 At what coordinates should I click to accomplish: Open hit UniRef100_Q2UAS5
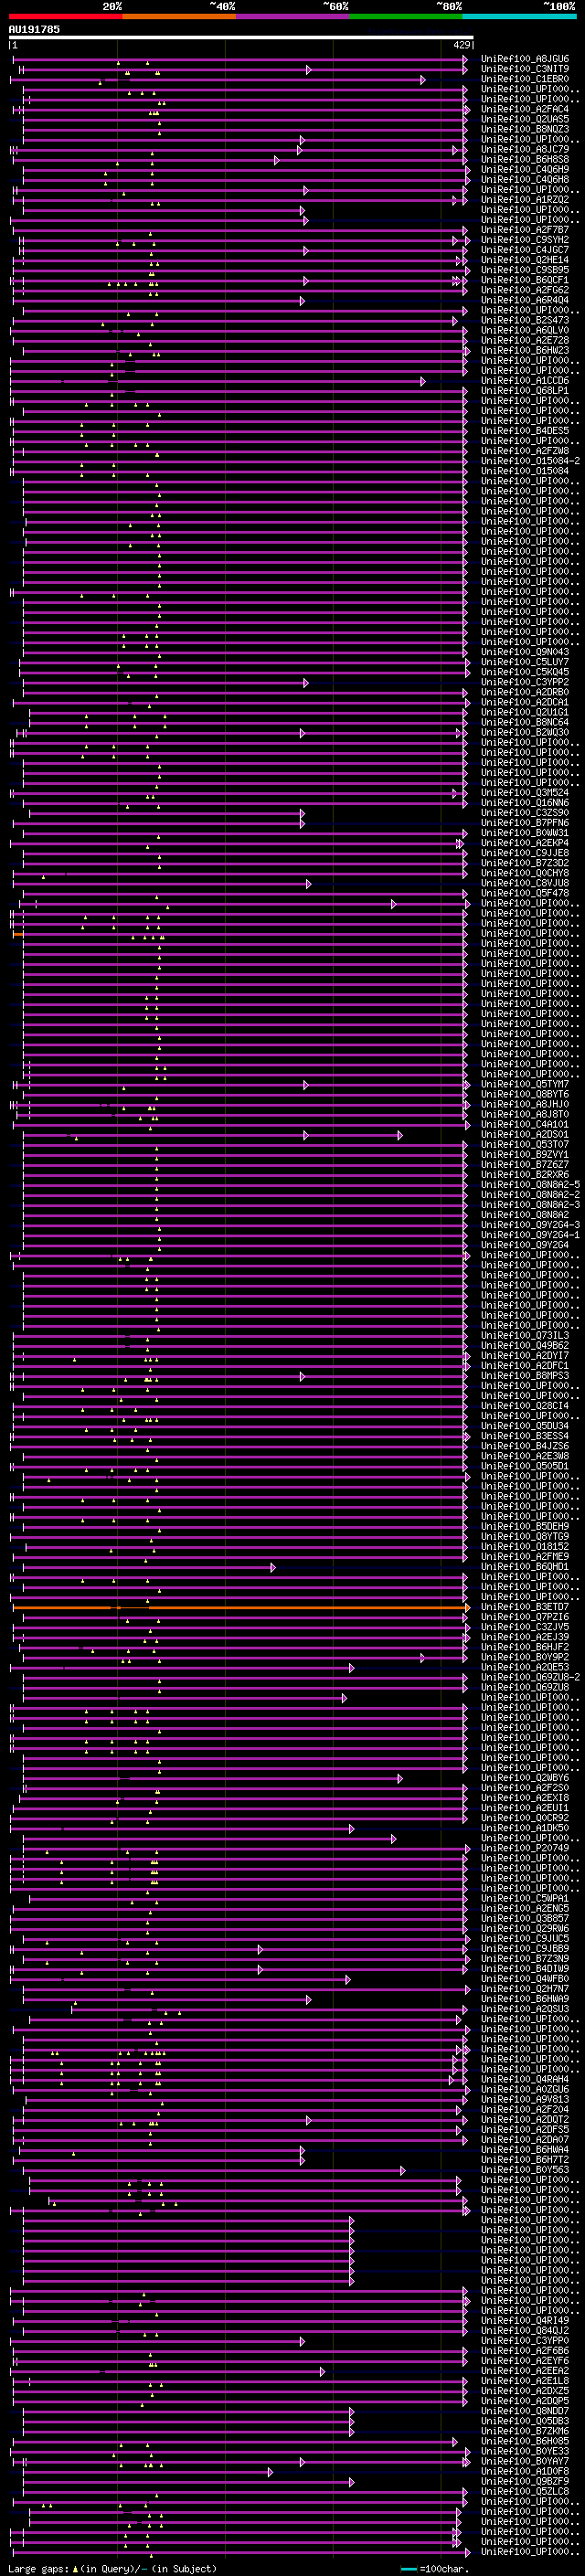click(525, 119)
